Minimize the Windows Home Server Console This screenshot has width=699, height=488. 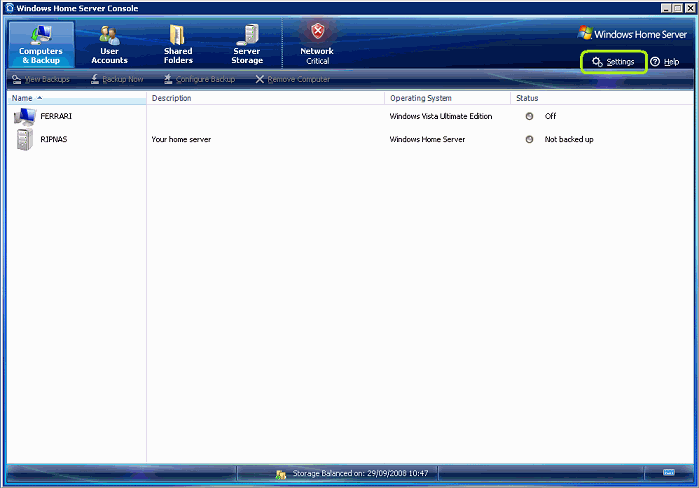(x=666, y=8)
